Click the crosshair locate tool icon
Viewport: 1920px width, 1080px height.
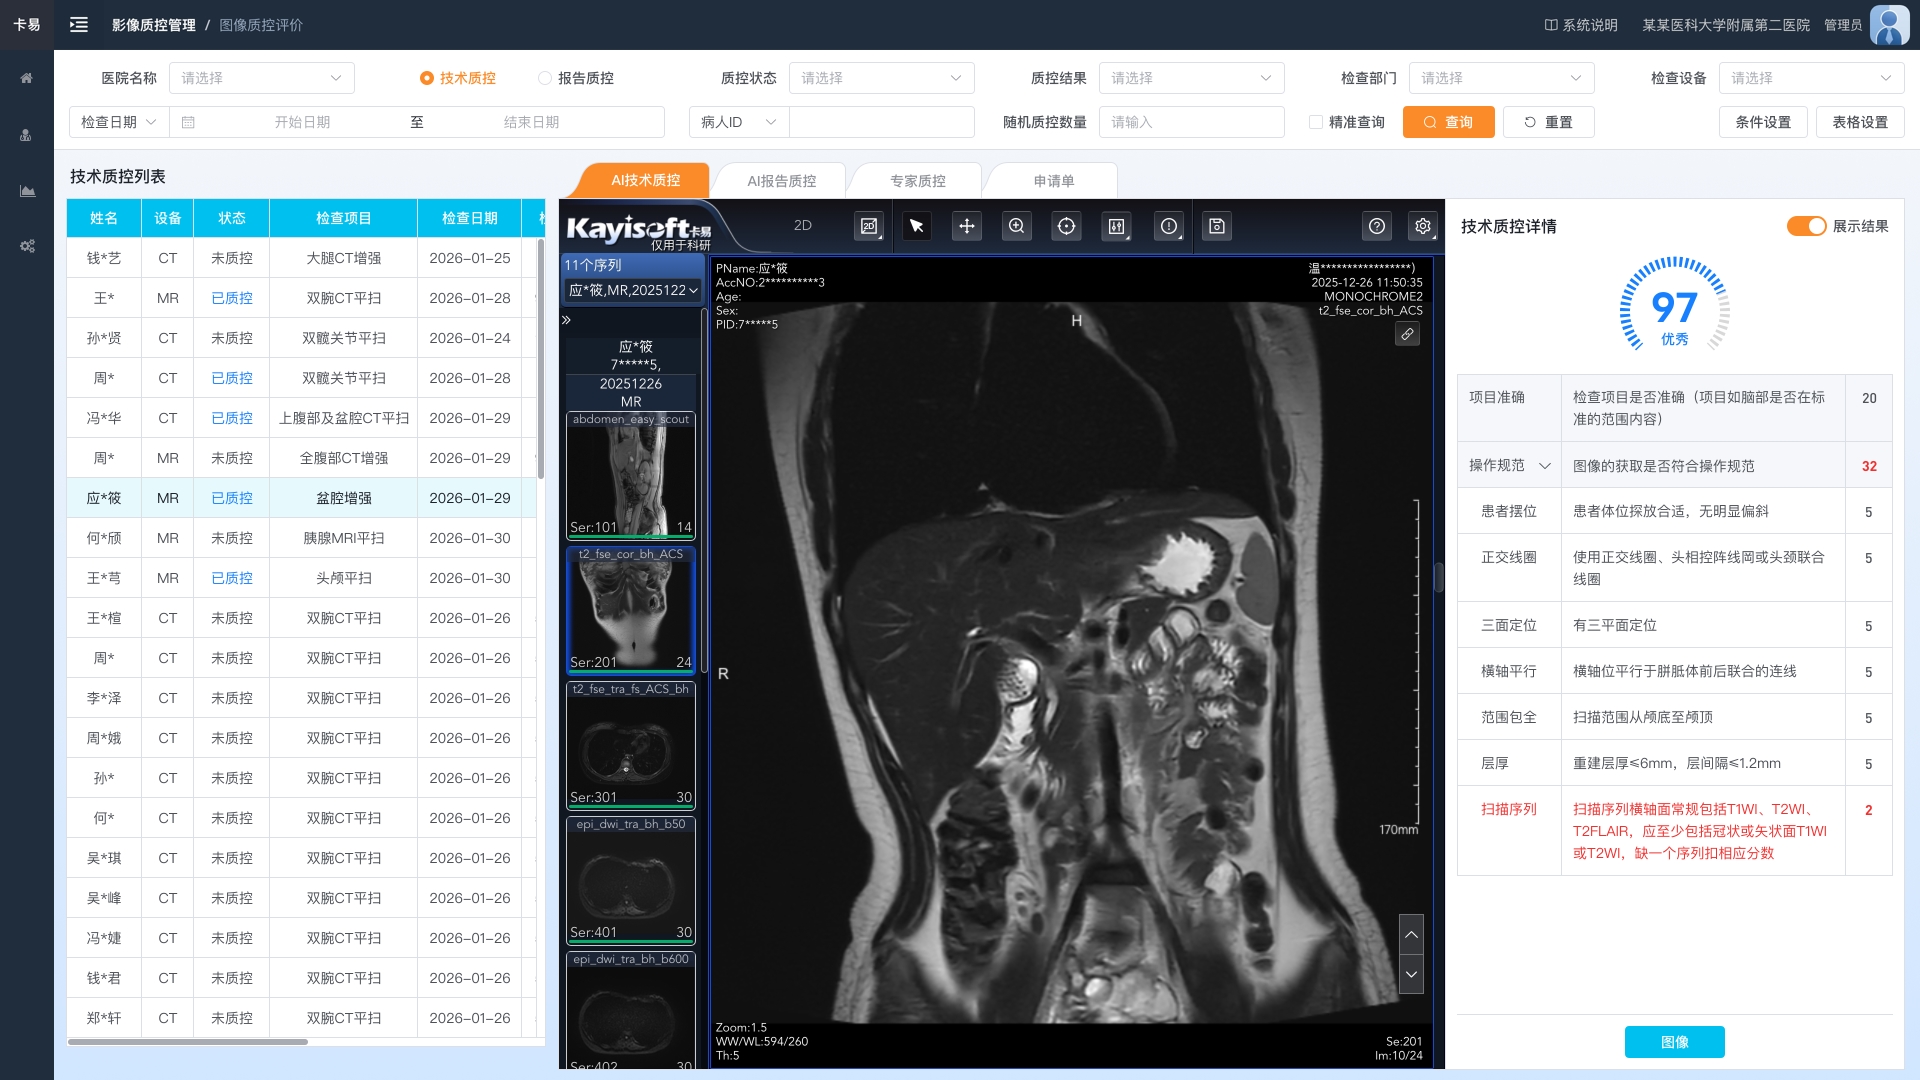(x=1066, y=226)
